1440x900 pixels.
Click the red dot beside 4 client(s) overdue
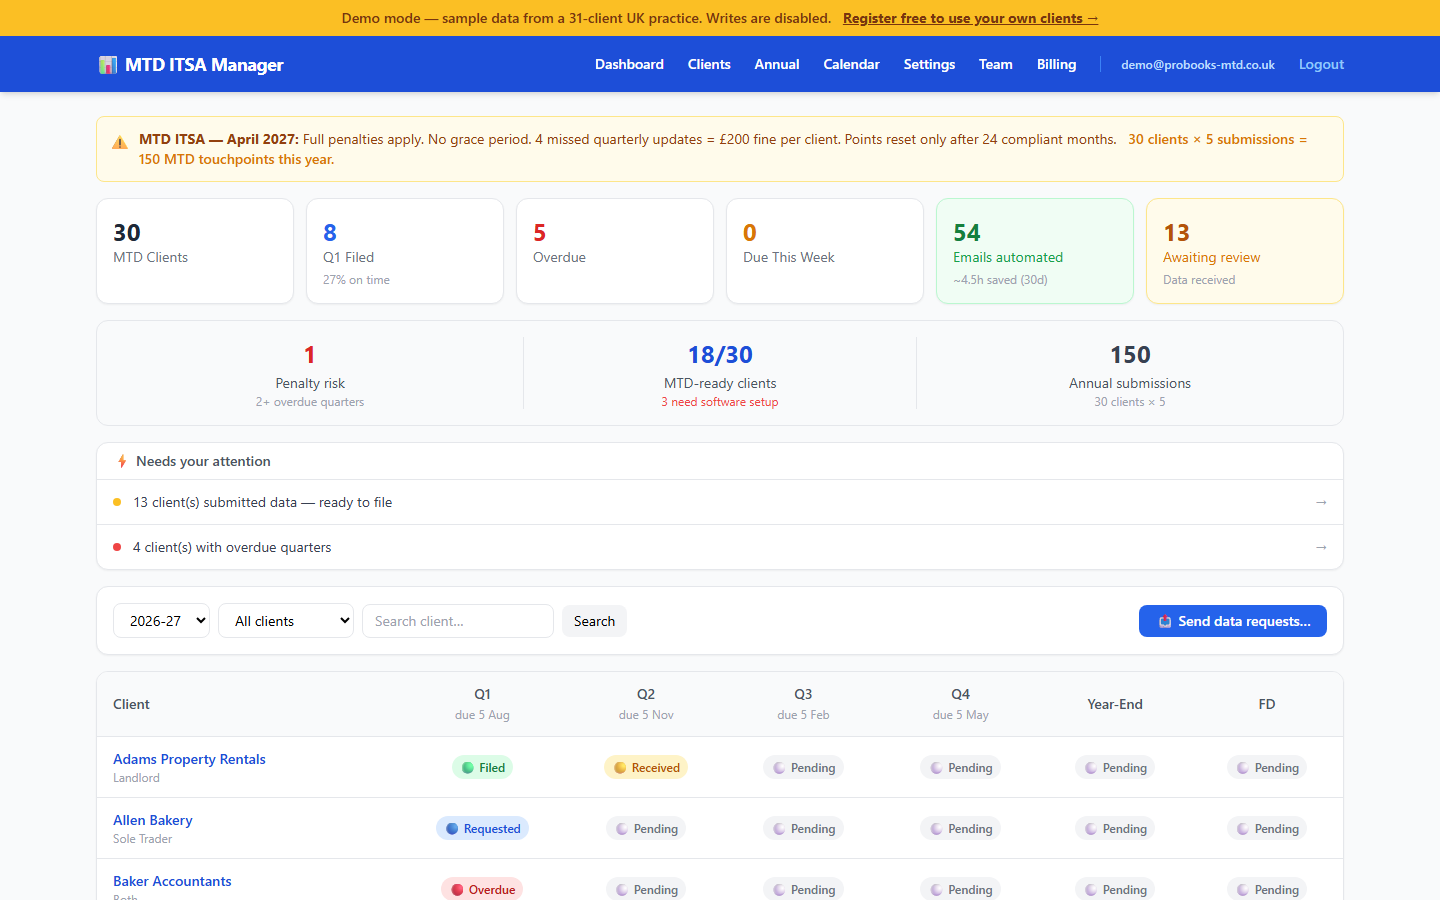coord(117,547)
